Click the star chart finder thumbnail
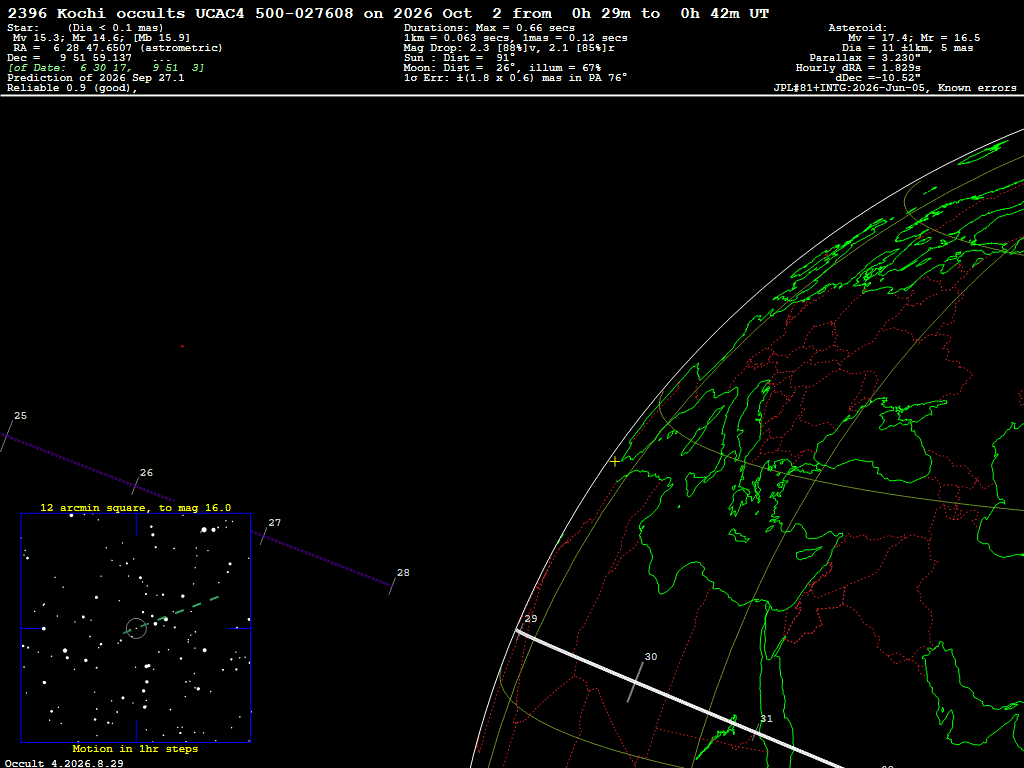1024x768 pixels. pos(136,628)
